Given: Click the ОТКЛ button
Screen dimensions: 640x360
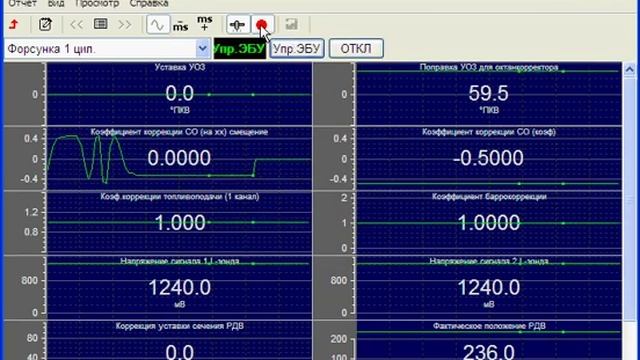Looking at the screenshot, I should [x=356, y=49].
